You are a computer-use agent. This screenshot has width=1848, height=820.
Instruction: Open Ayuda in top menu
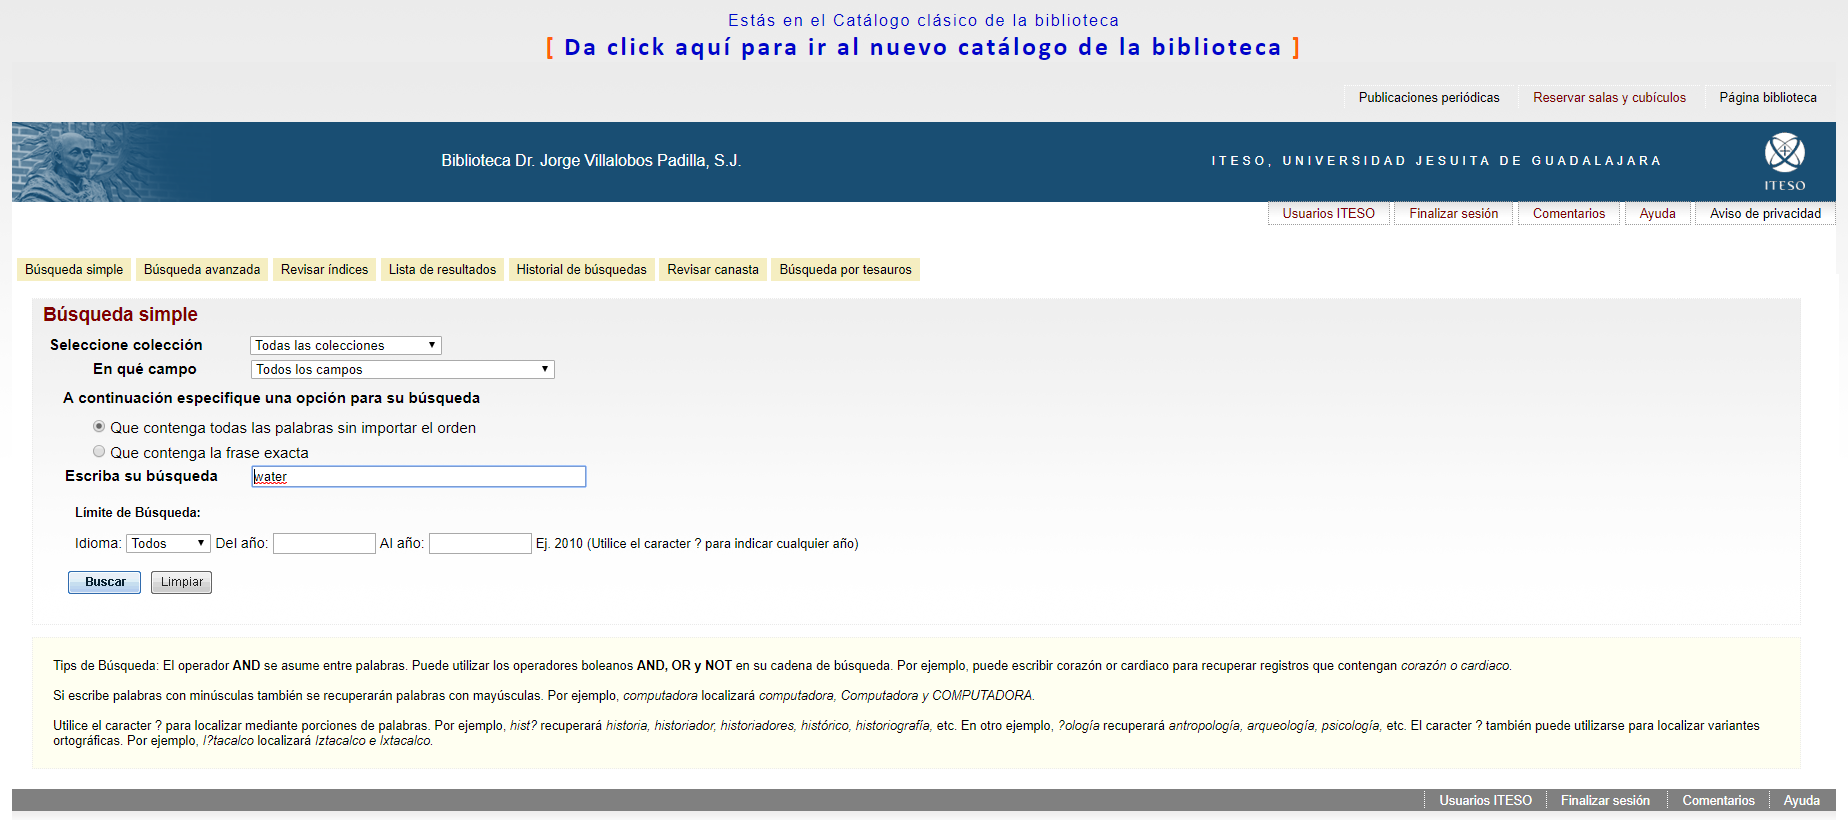click(x=1657, y=213)
